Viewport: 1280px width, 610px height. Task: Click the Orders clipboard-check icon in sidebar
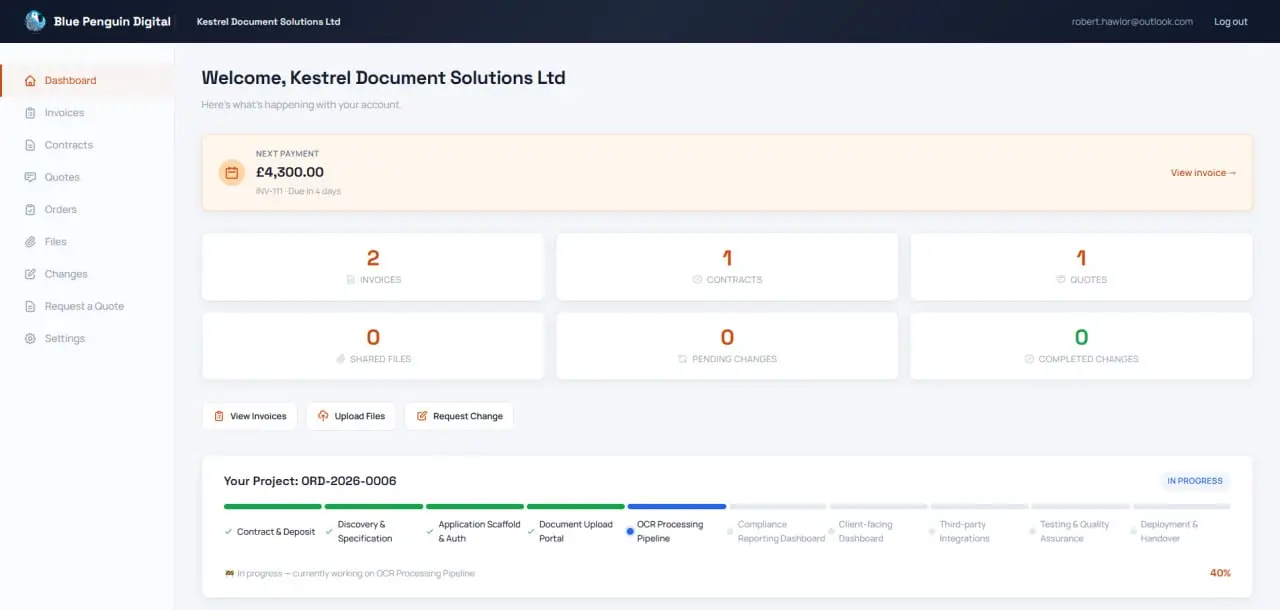(x=30, y=209)
